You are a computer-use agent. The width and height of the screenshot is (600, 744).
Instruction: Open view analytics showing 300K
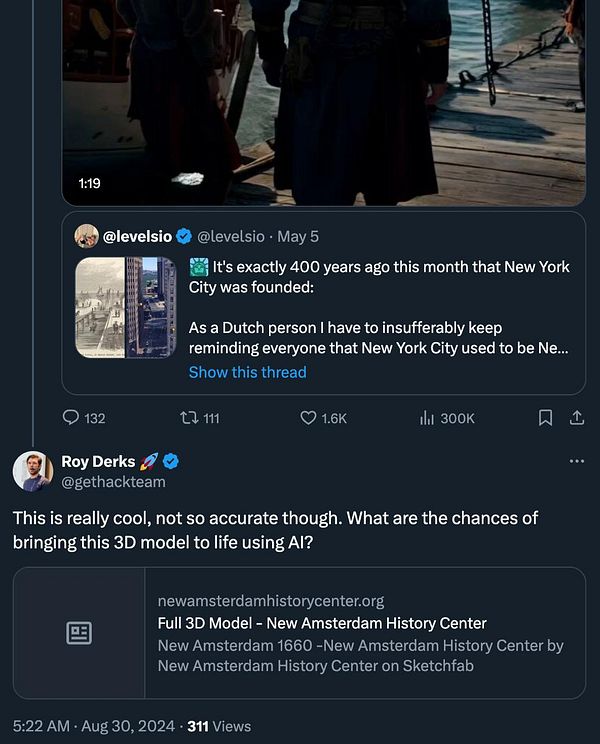coord(428,418)
